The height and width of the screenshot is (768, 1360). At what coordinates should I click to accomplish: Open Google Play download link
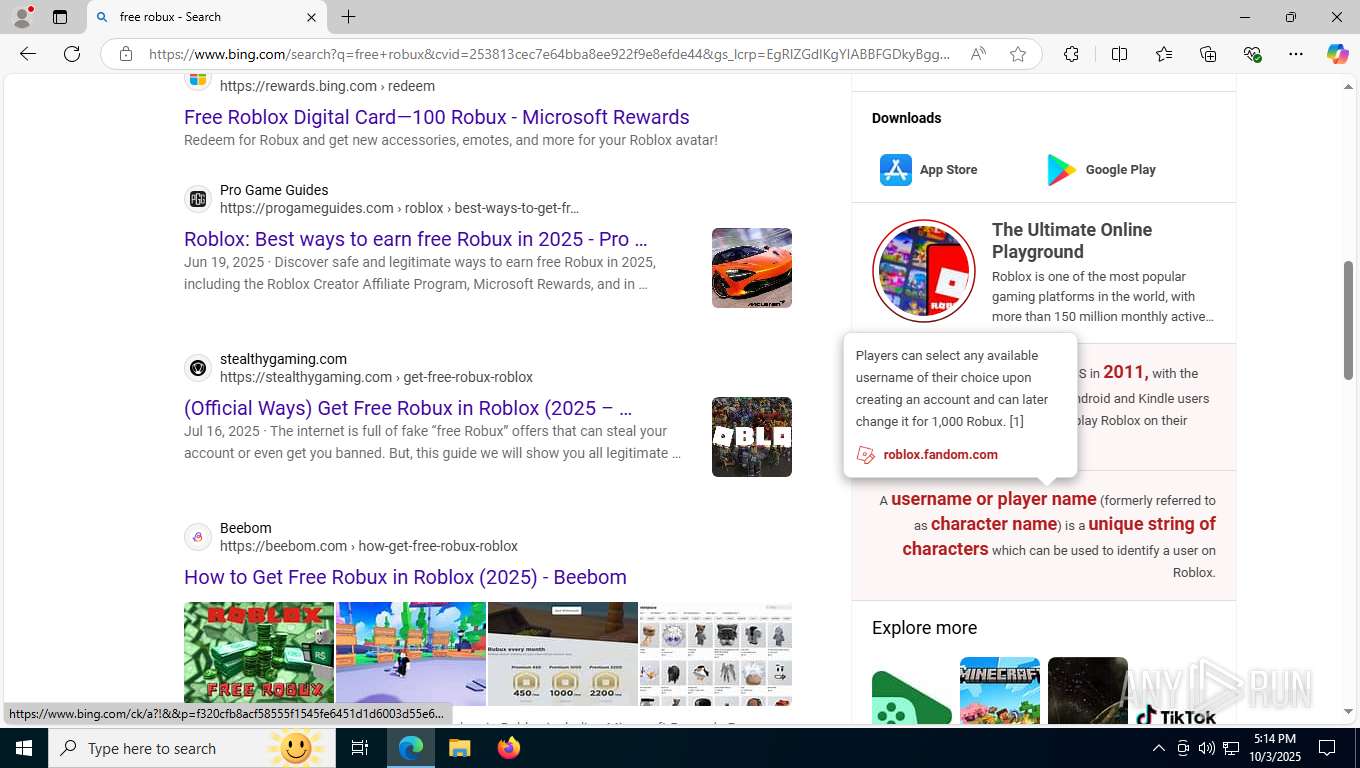(x=1101, y=170)
